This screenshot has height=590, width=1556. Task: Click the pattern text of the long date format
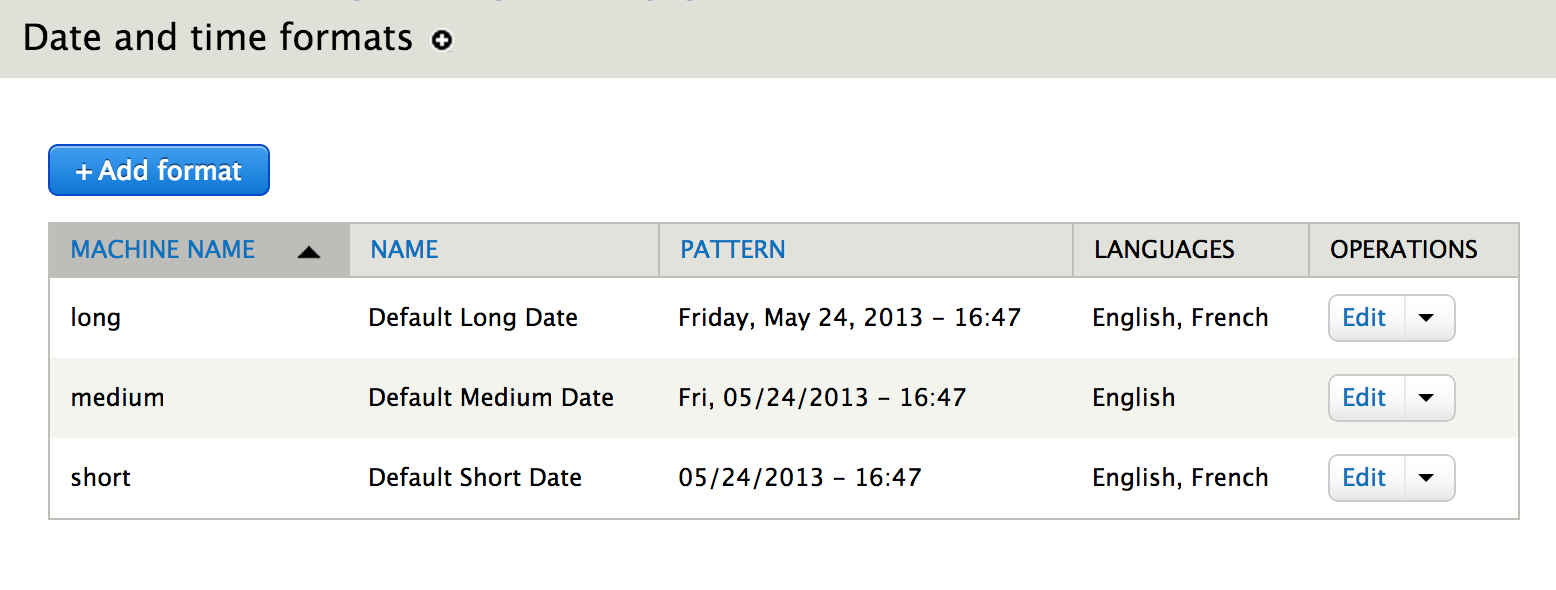click(x=849, y=317)
